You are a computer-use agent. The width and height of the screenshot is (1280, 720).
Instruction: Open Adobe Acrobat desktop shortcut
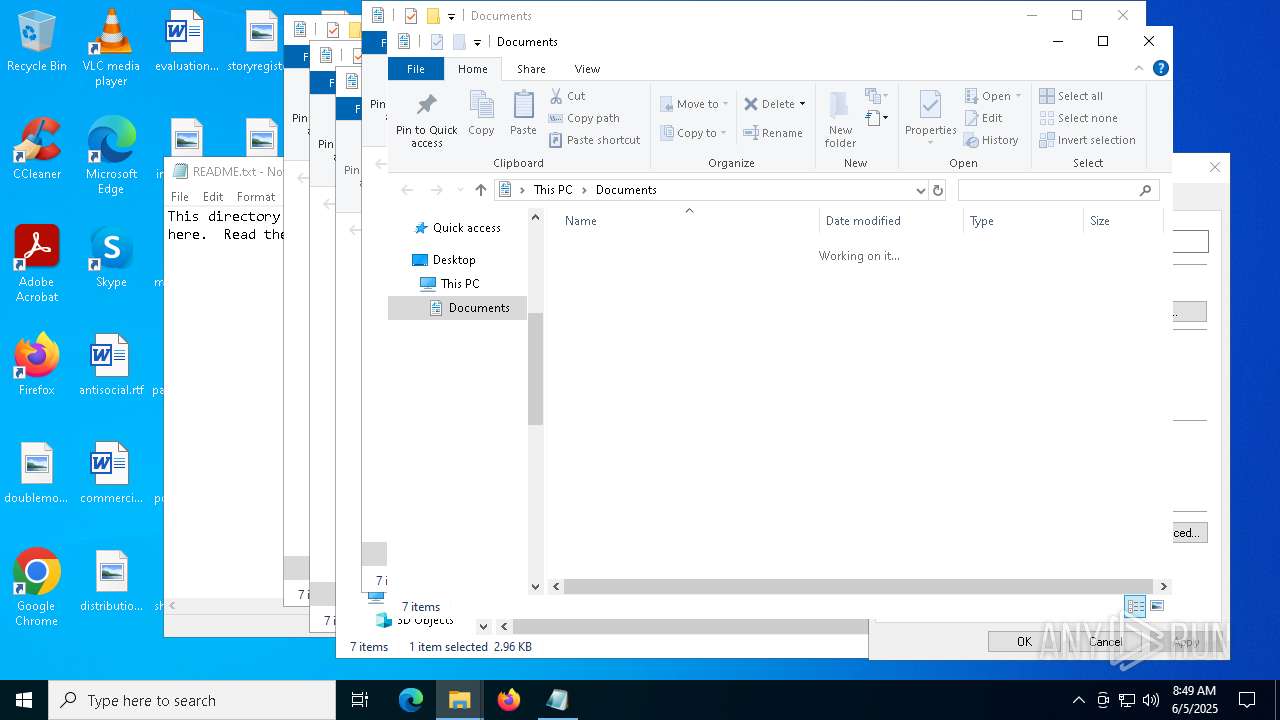(37, 264)
